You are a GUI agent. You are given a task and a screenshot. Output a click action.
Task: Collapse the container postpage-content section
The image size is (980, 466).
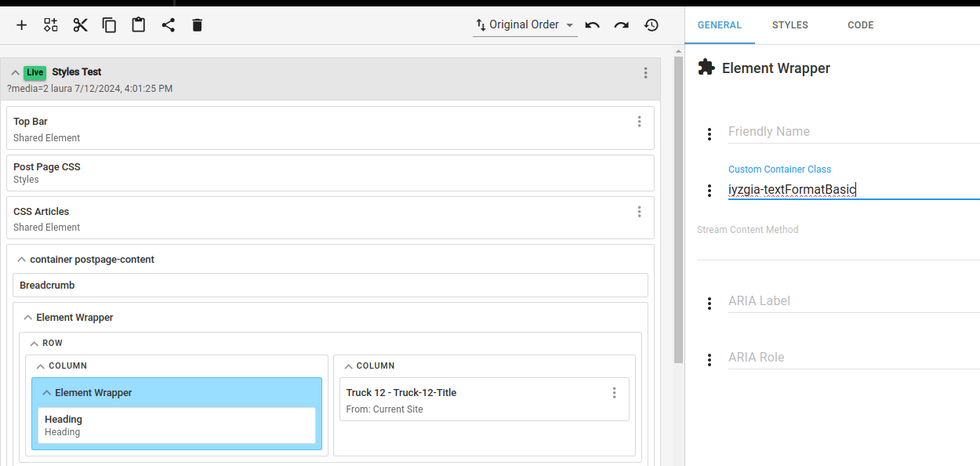click(22, 260)
